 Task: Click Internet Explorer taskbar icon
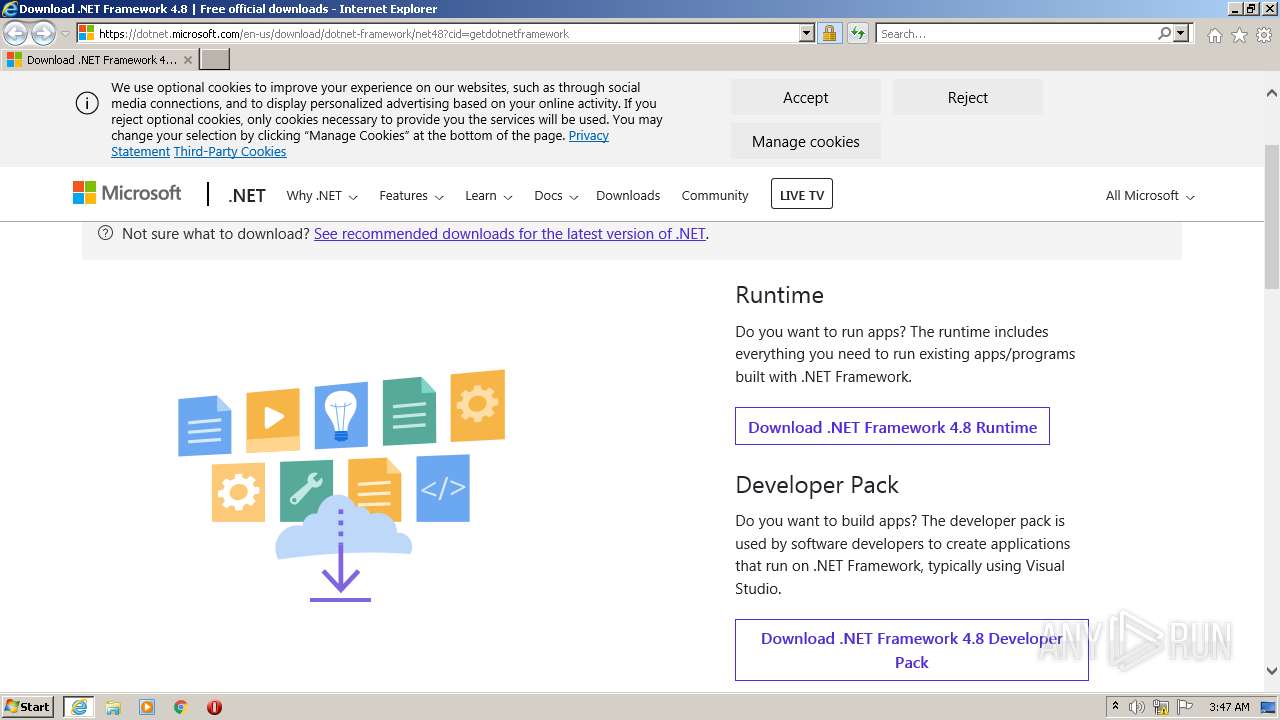(x=79, y=707)
